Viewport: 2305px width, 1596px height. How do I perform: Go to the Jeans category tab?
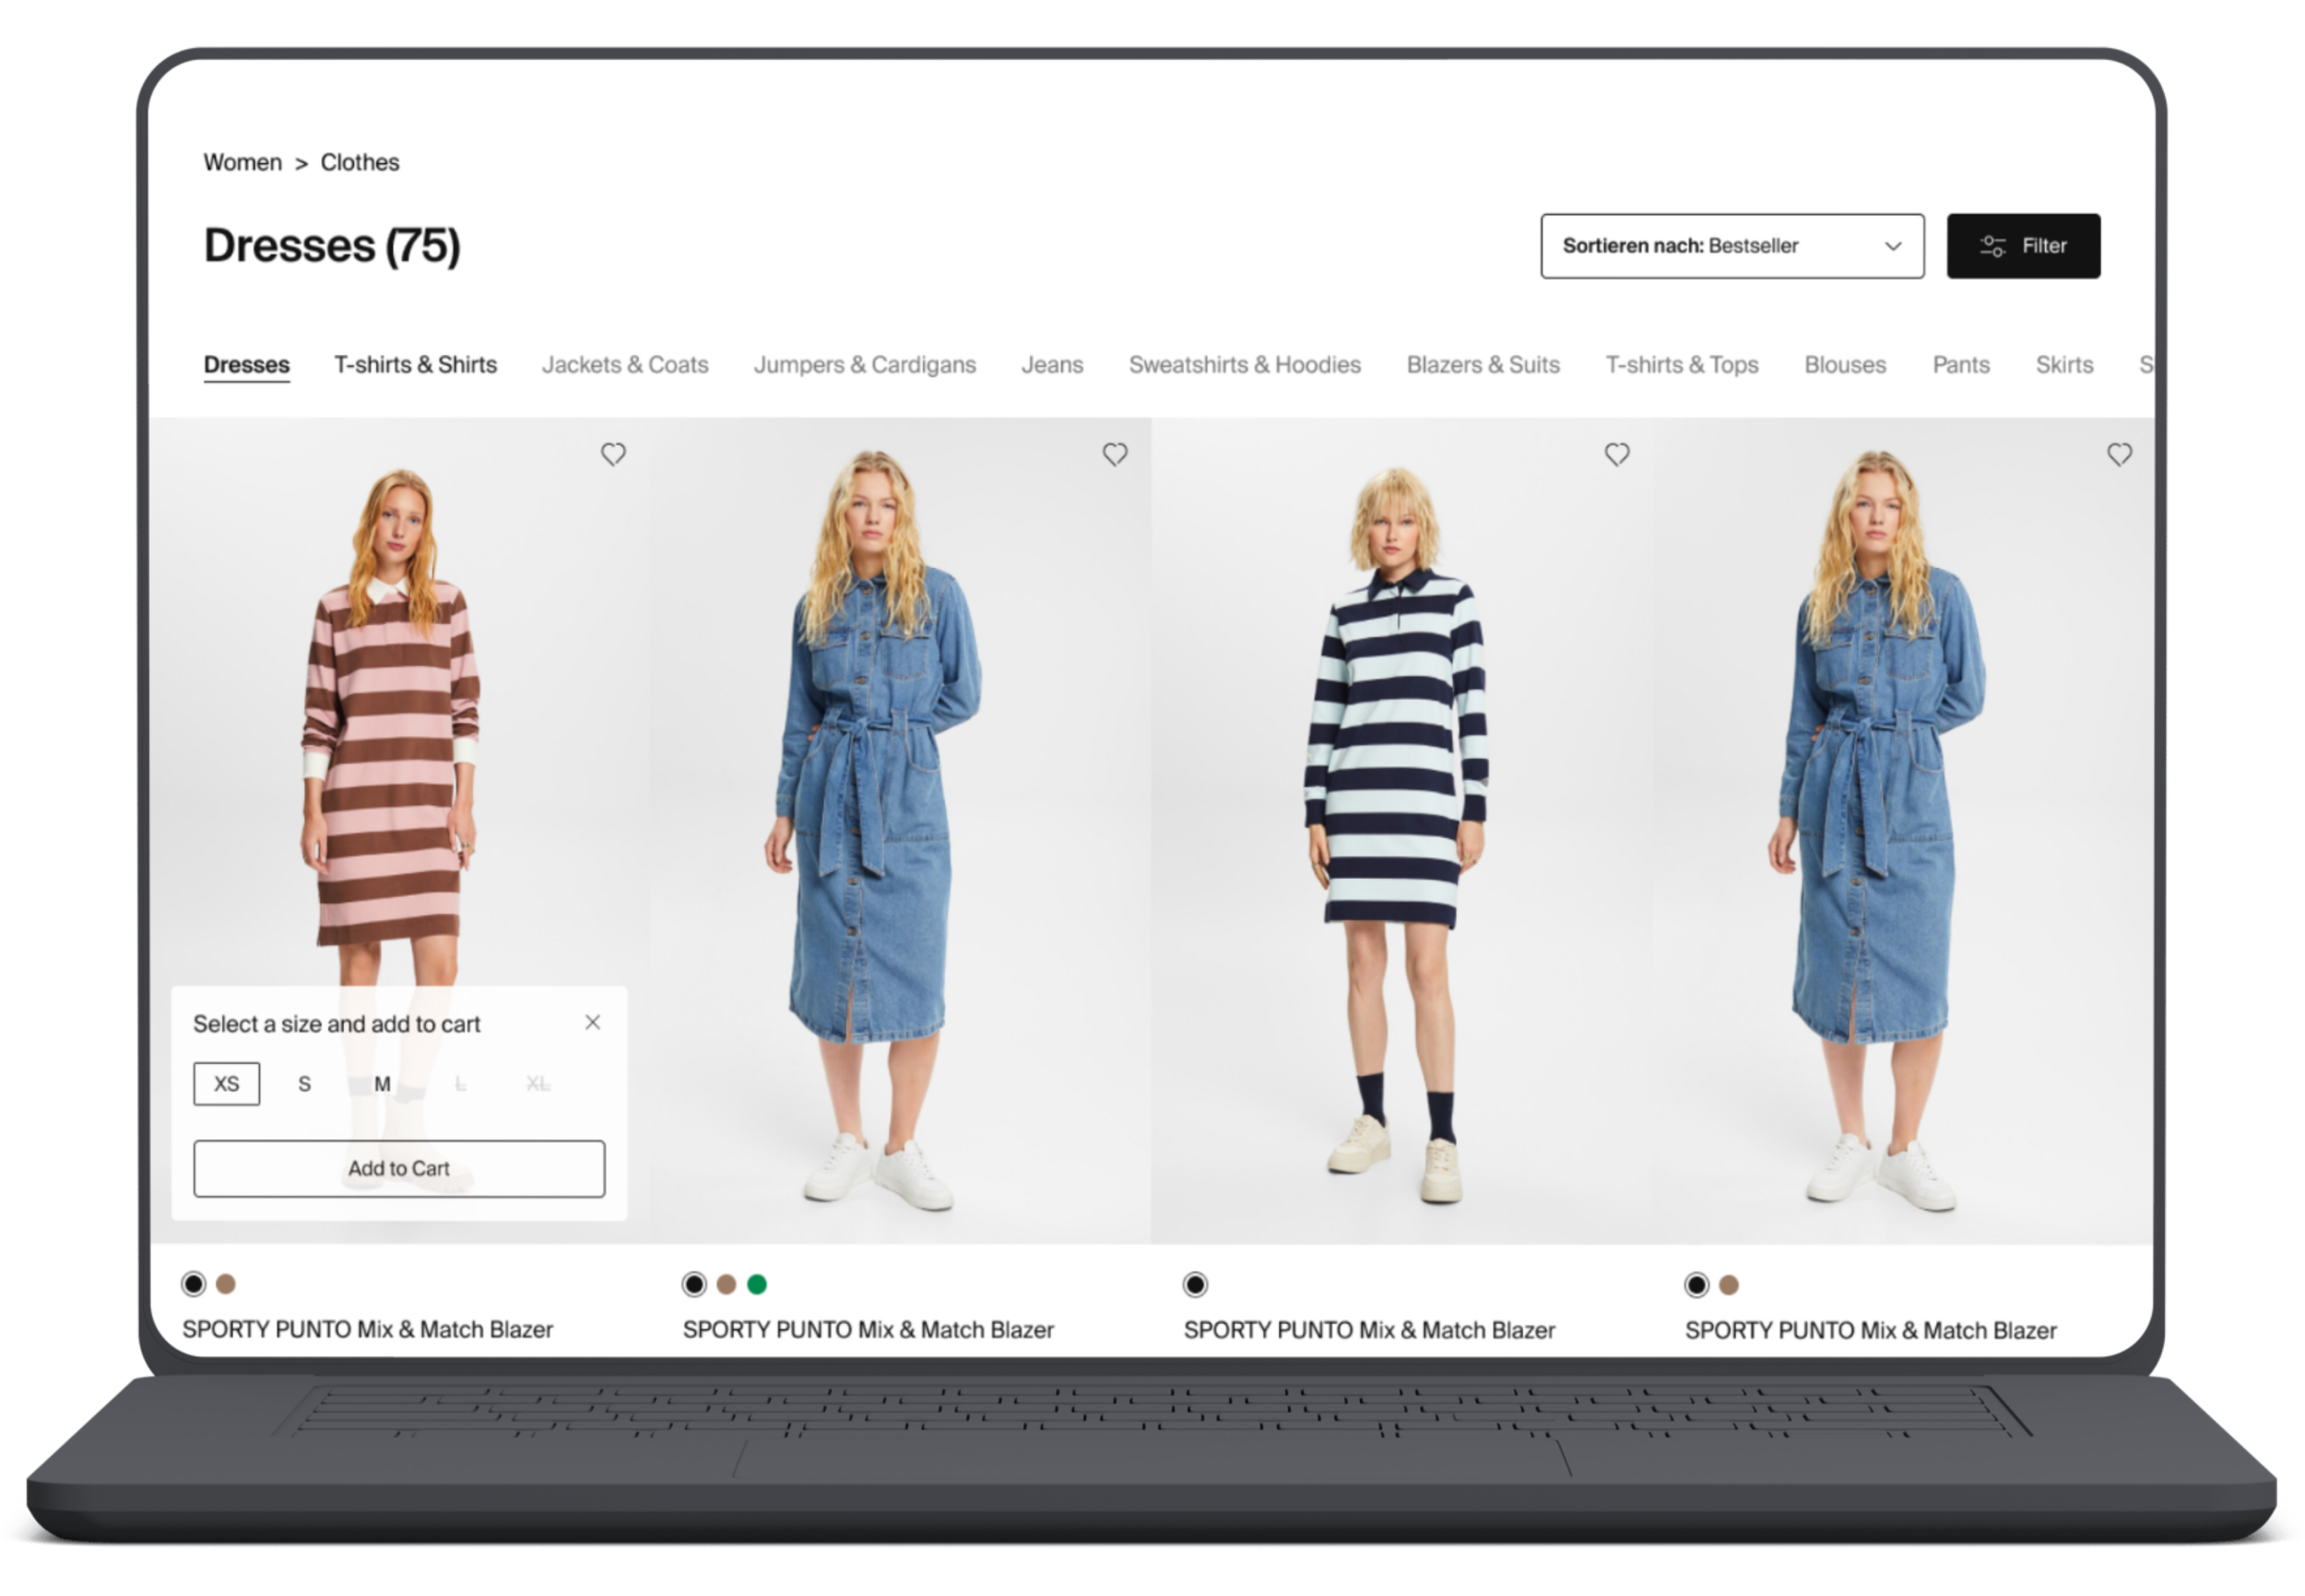pos(1052,365)
